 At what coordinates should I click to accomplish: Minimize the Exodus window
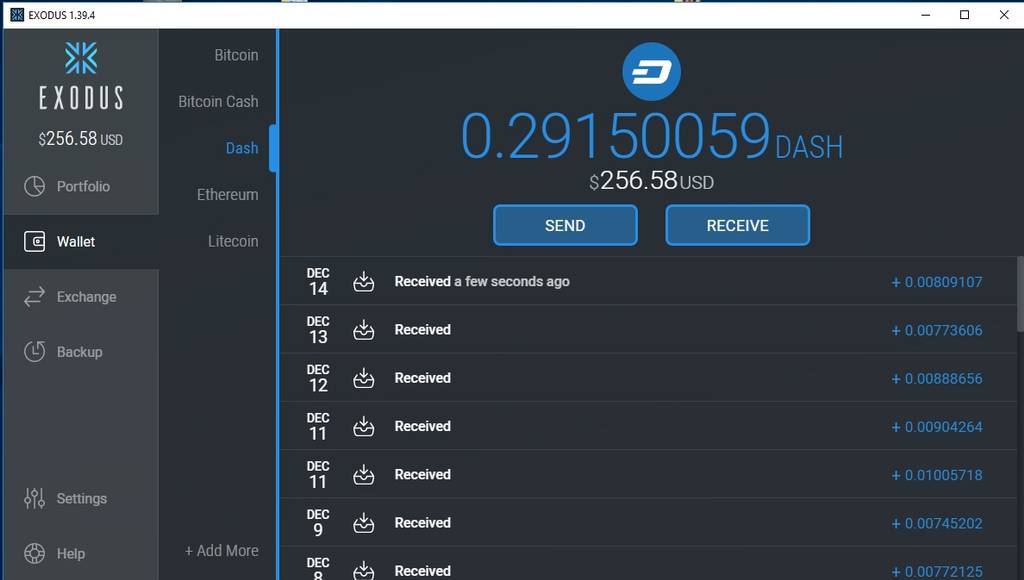tap(925, 14)
